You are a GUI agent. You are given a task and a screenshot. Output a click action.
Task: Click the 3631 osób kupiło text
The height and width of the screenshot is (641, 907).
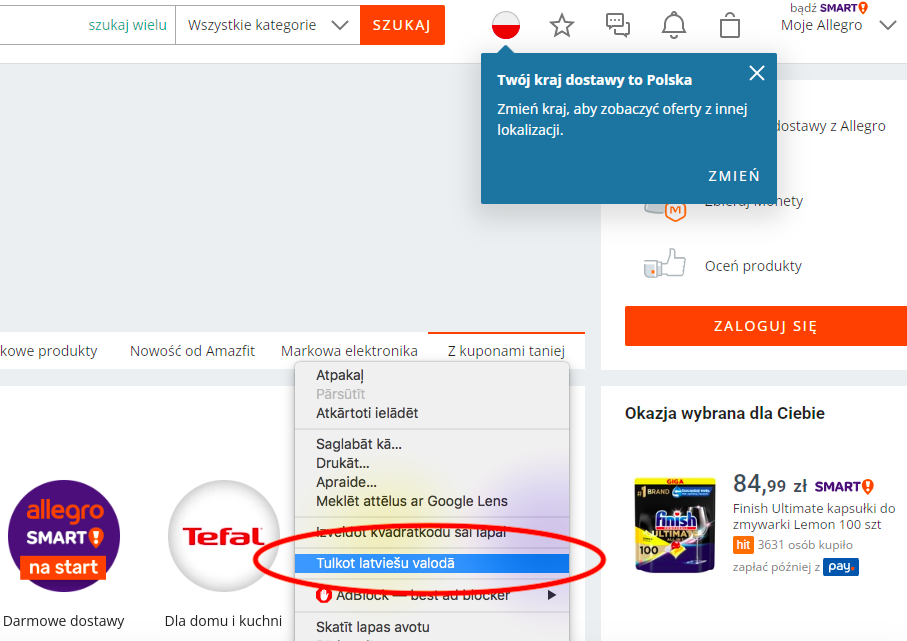click(805, 545)
